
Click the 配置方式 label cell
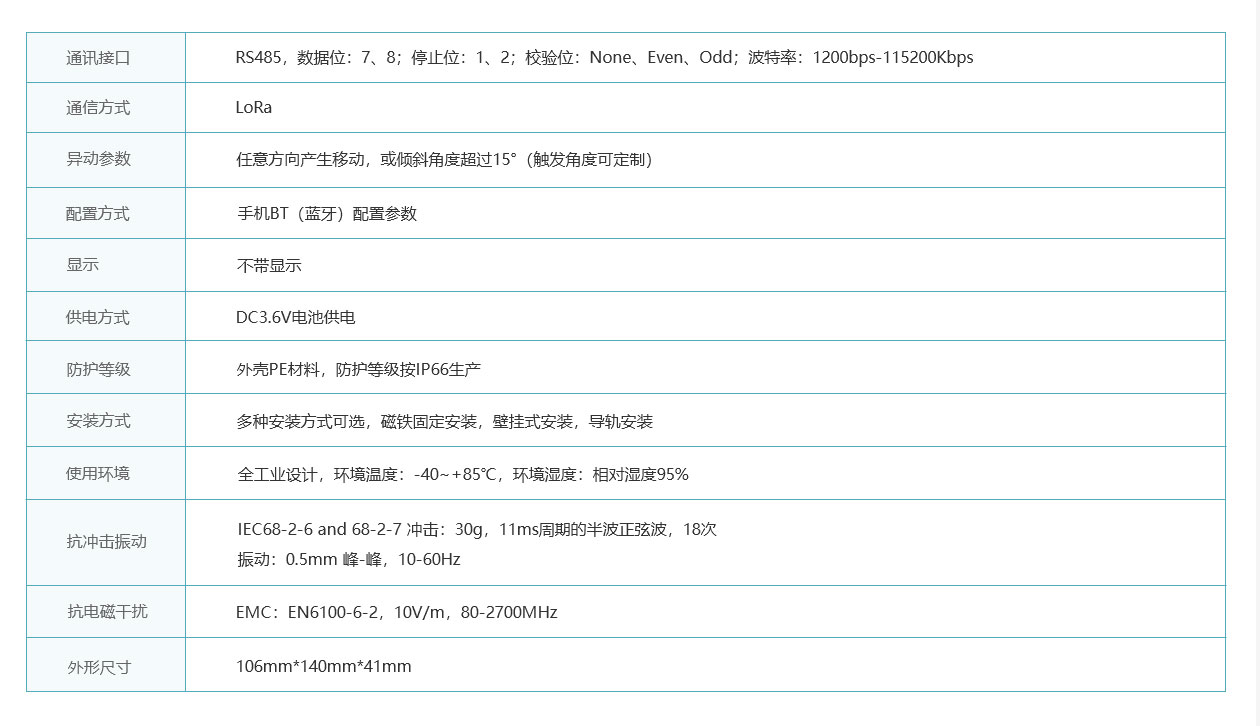point(98,214)
